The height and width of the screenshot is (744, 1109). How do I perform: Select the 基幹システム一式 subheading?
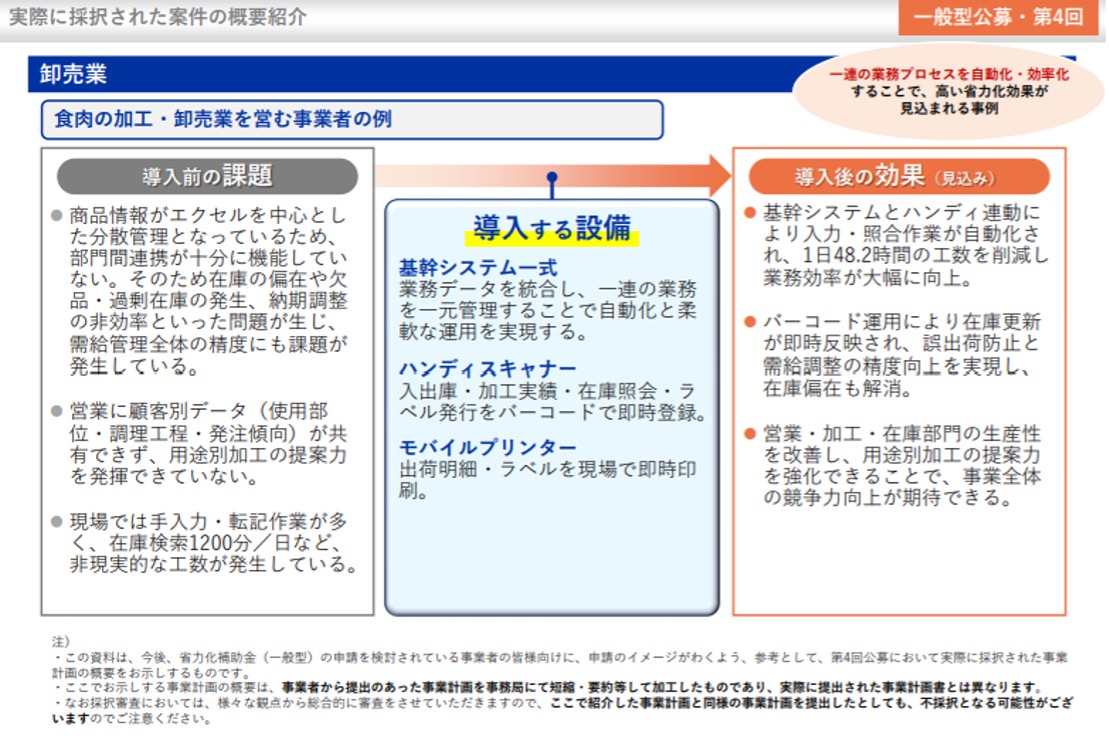click(x=478, y=267)
